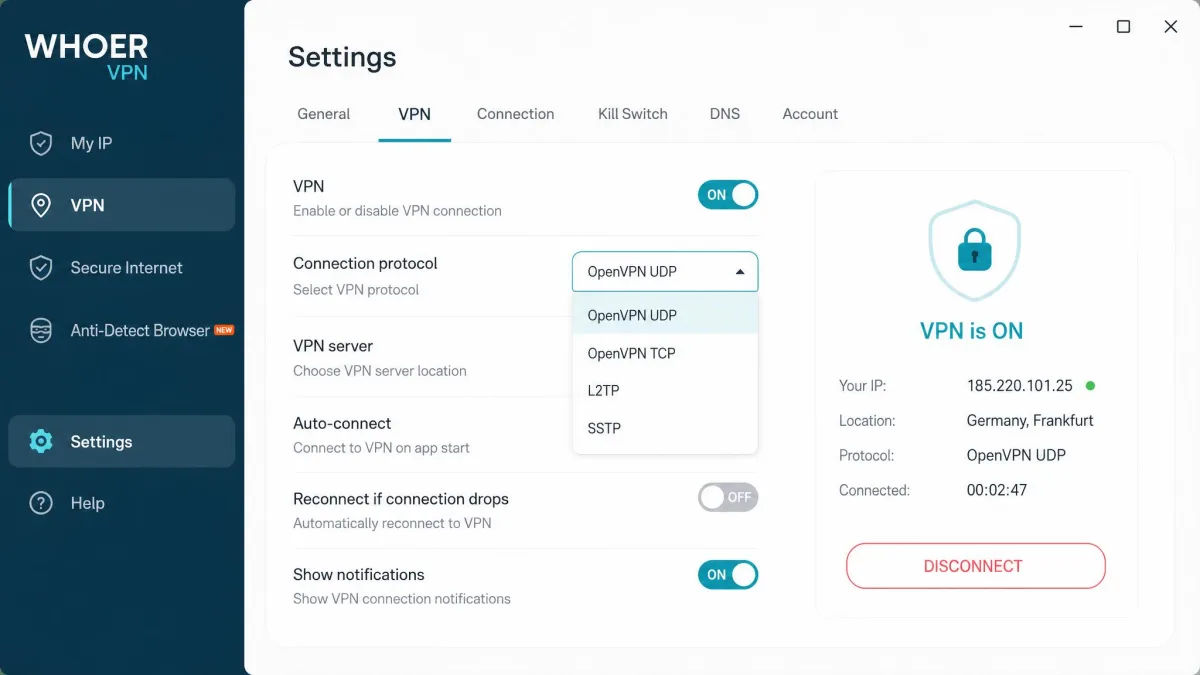Turn off Show notifications toggle
Screen dimensions: 1200x675
[x=728, y=574]
